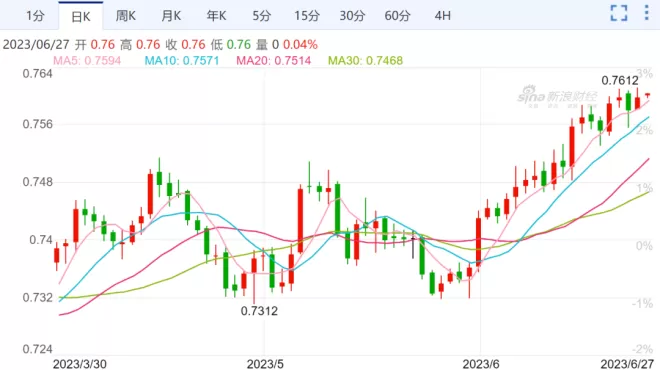Viewport: 660px width, 370px height.
Task: Open the fullscreen chart icon
Action: click(x=619, y=13)
